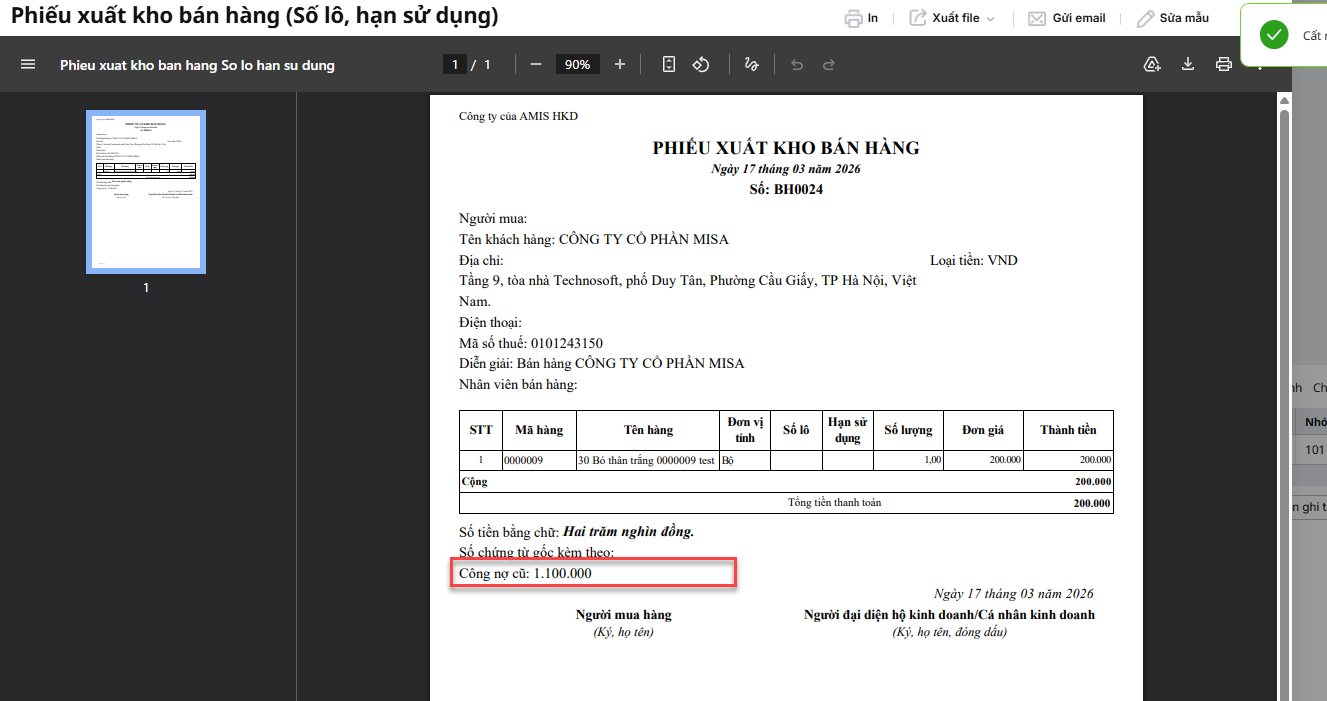Zoom in with the plus button

[620, 64]
